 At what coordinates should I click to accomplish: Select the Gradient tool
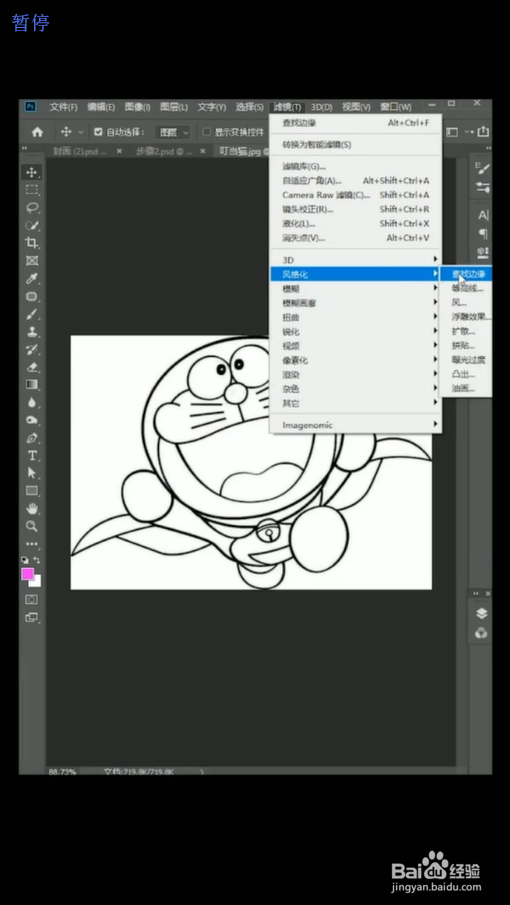tap(32, 384)
